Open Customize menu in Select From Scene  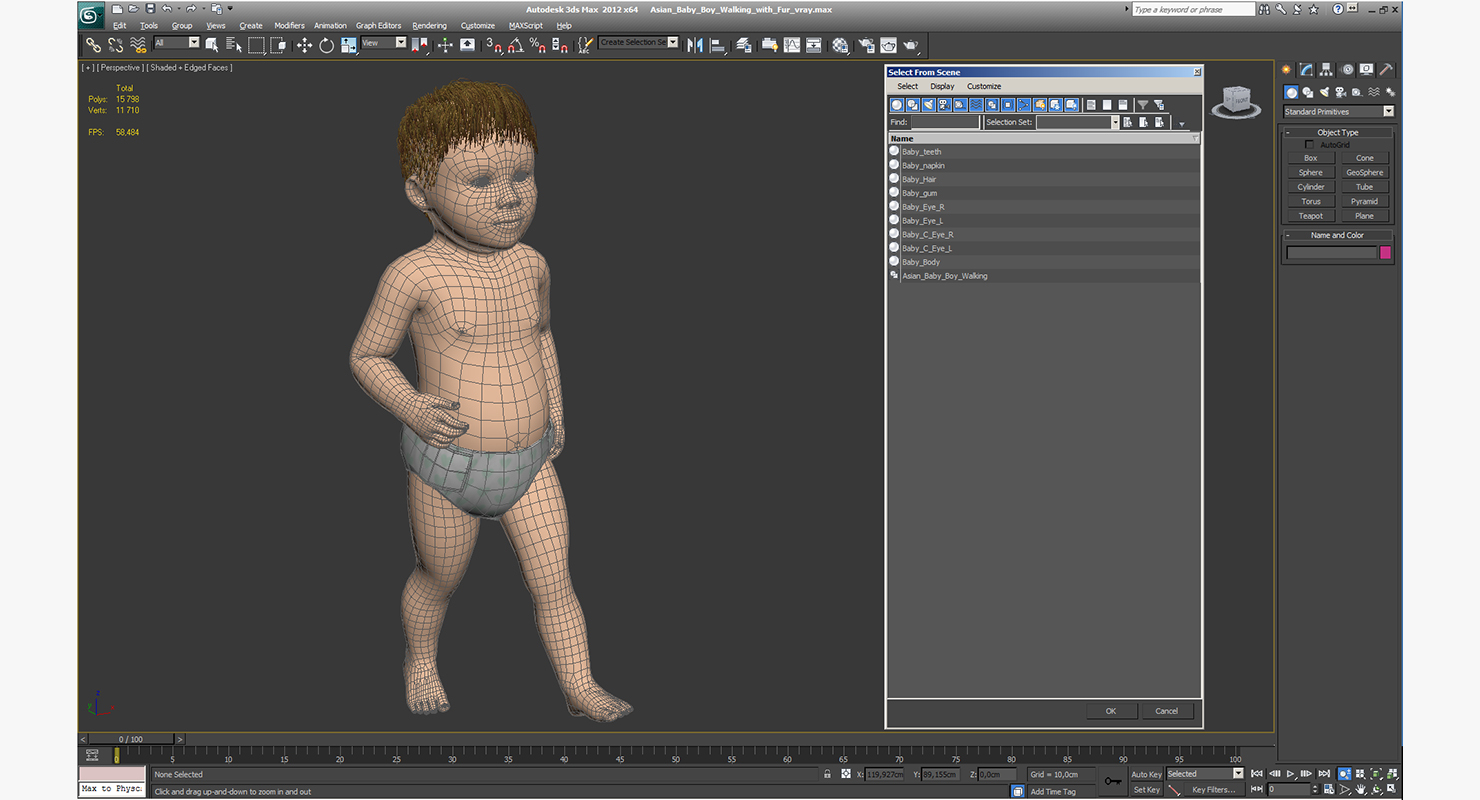(984, 86)
